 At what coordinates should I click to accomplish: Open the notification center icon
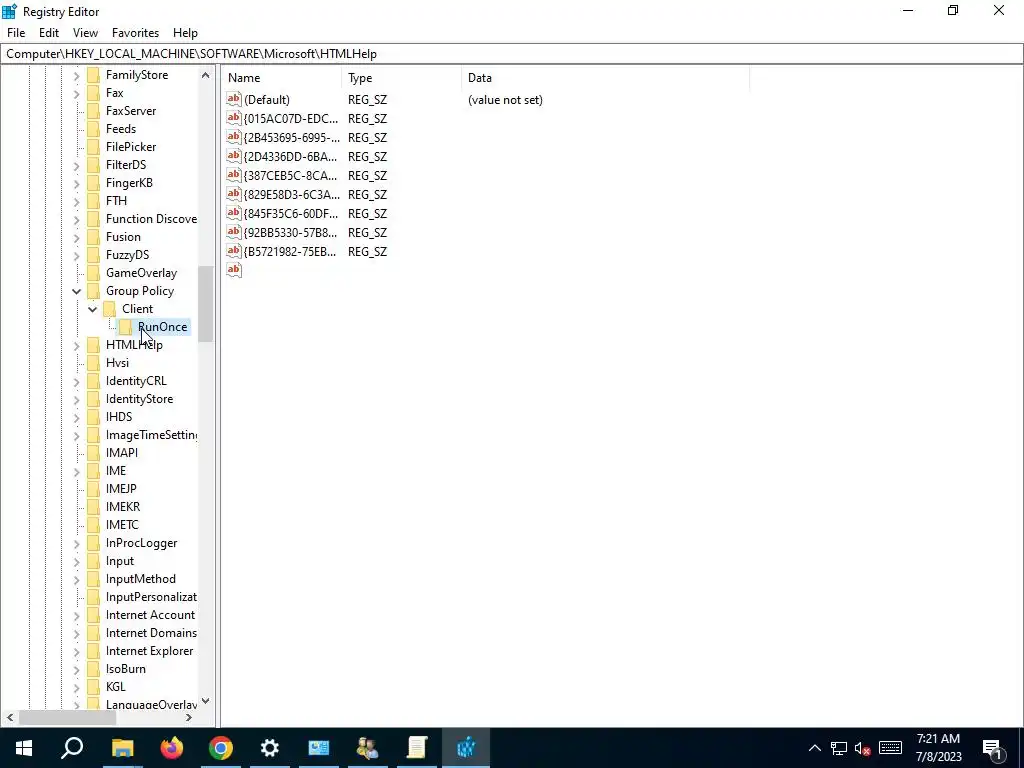click(993, 748)
